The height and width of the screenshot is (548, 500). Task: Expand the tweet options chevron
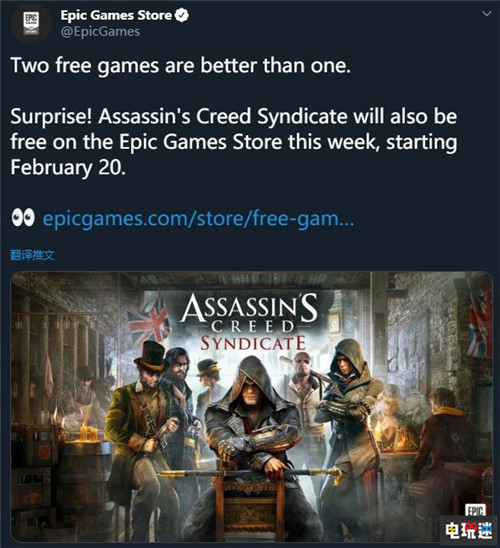[x=487, y=14]
